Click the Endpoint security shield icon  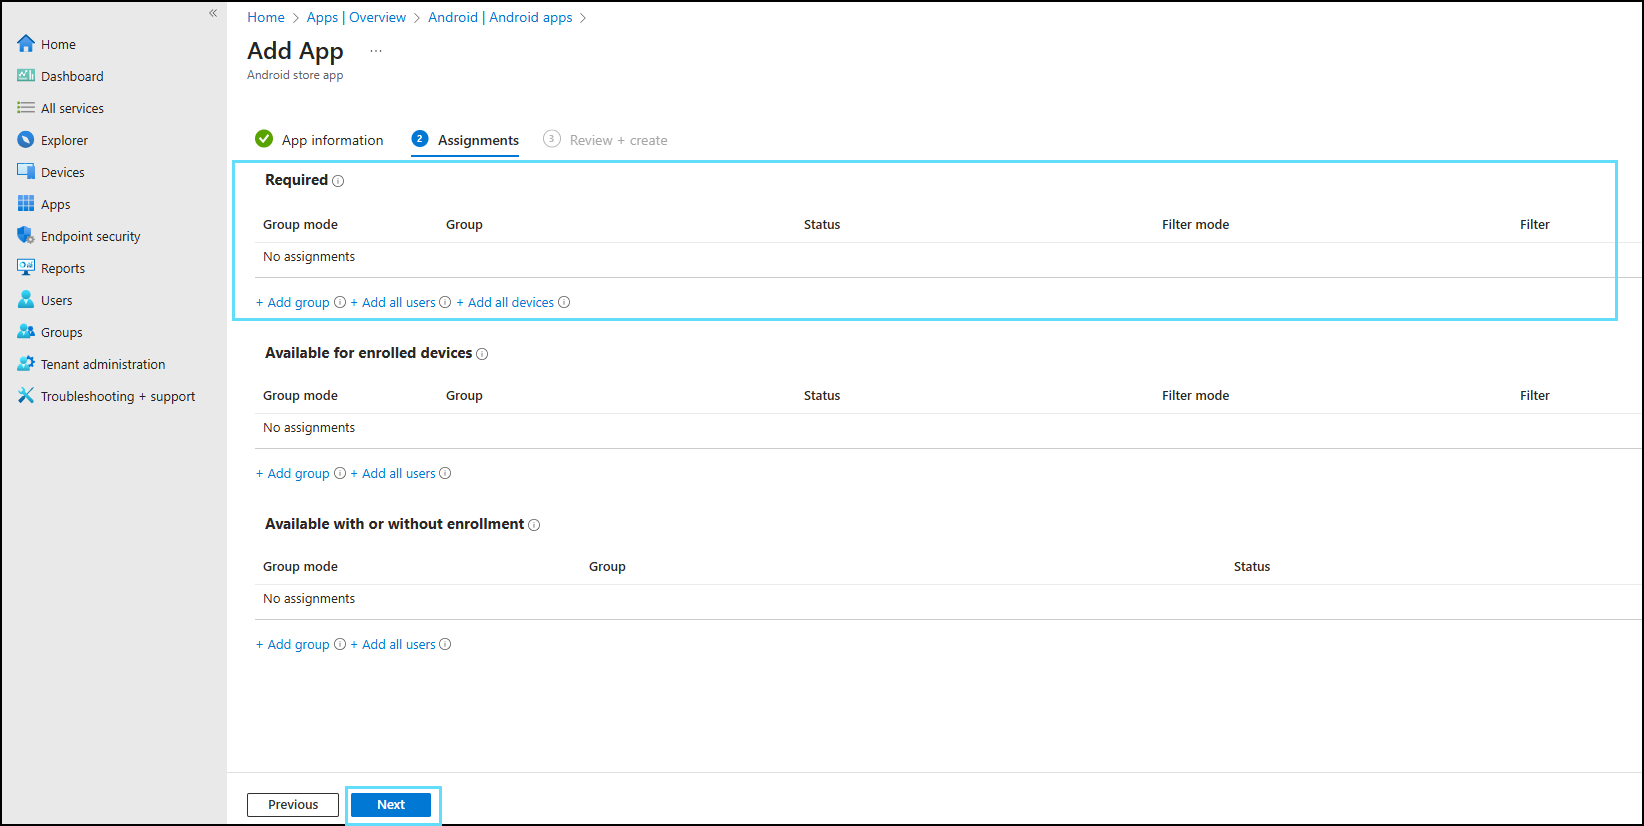(x=26, y=236)
